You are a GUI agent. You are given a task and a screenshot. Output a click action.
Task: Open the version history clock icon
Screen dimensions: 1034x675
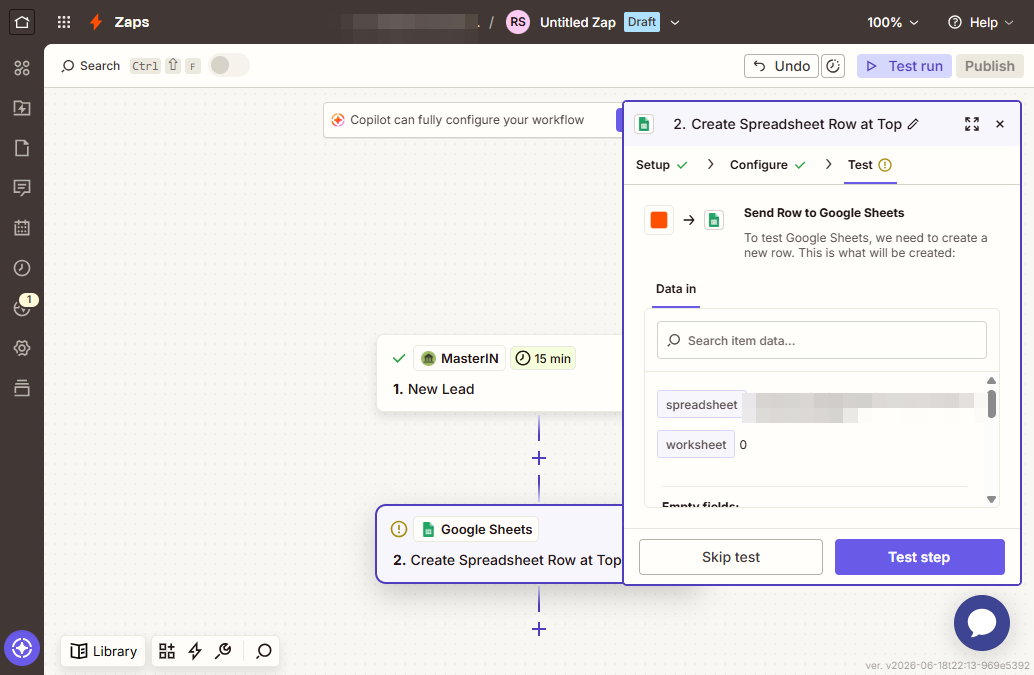pyautogui.click(x=833, y=66)
